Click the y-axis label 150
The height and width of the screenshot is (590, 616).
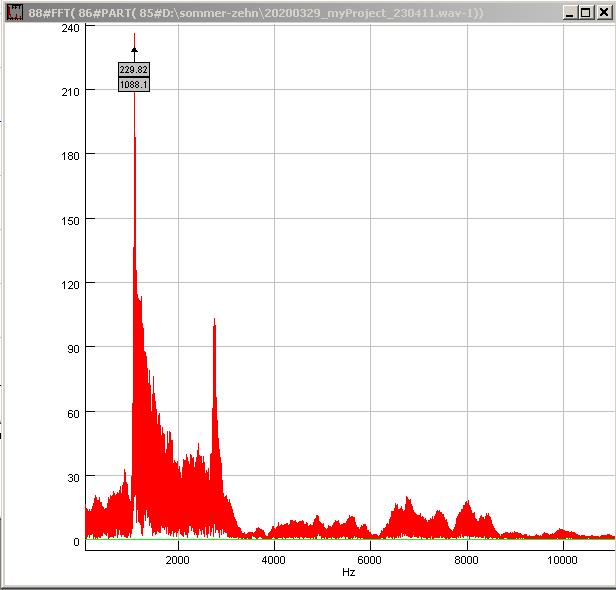pos(70,221)
